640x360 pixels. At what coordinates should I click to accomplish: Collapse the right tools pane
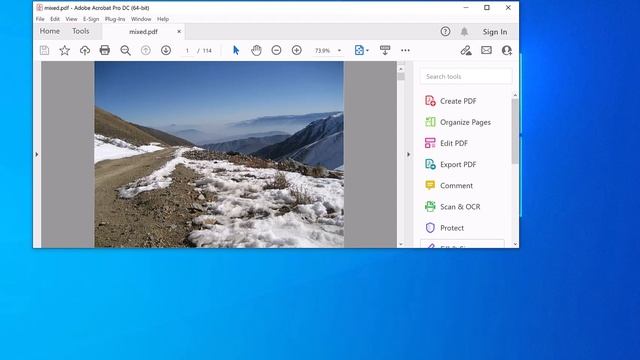click(x=409, y=155)
